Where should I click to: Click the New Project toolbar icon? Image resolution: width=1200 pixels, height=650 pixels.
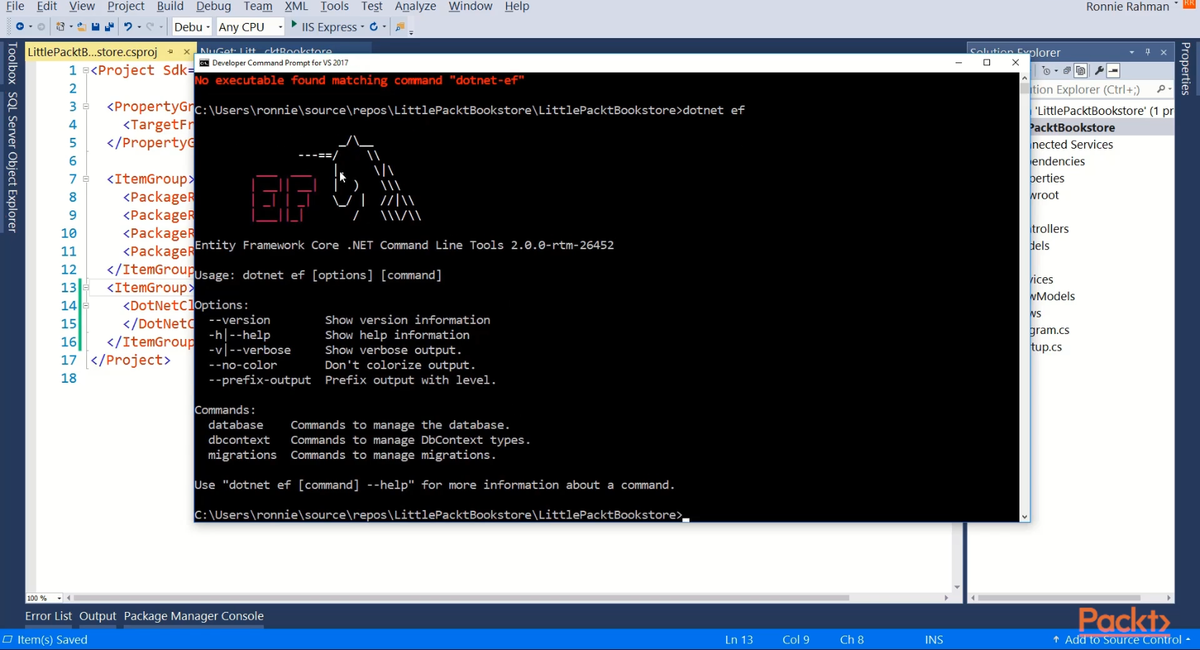[61, 27]
